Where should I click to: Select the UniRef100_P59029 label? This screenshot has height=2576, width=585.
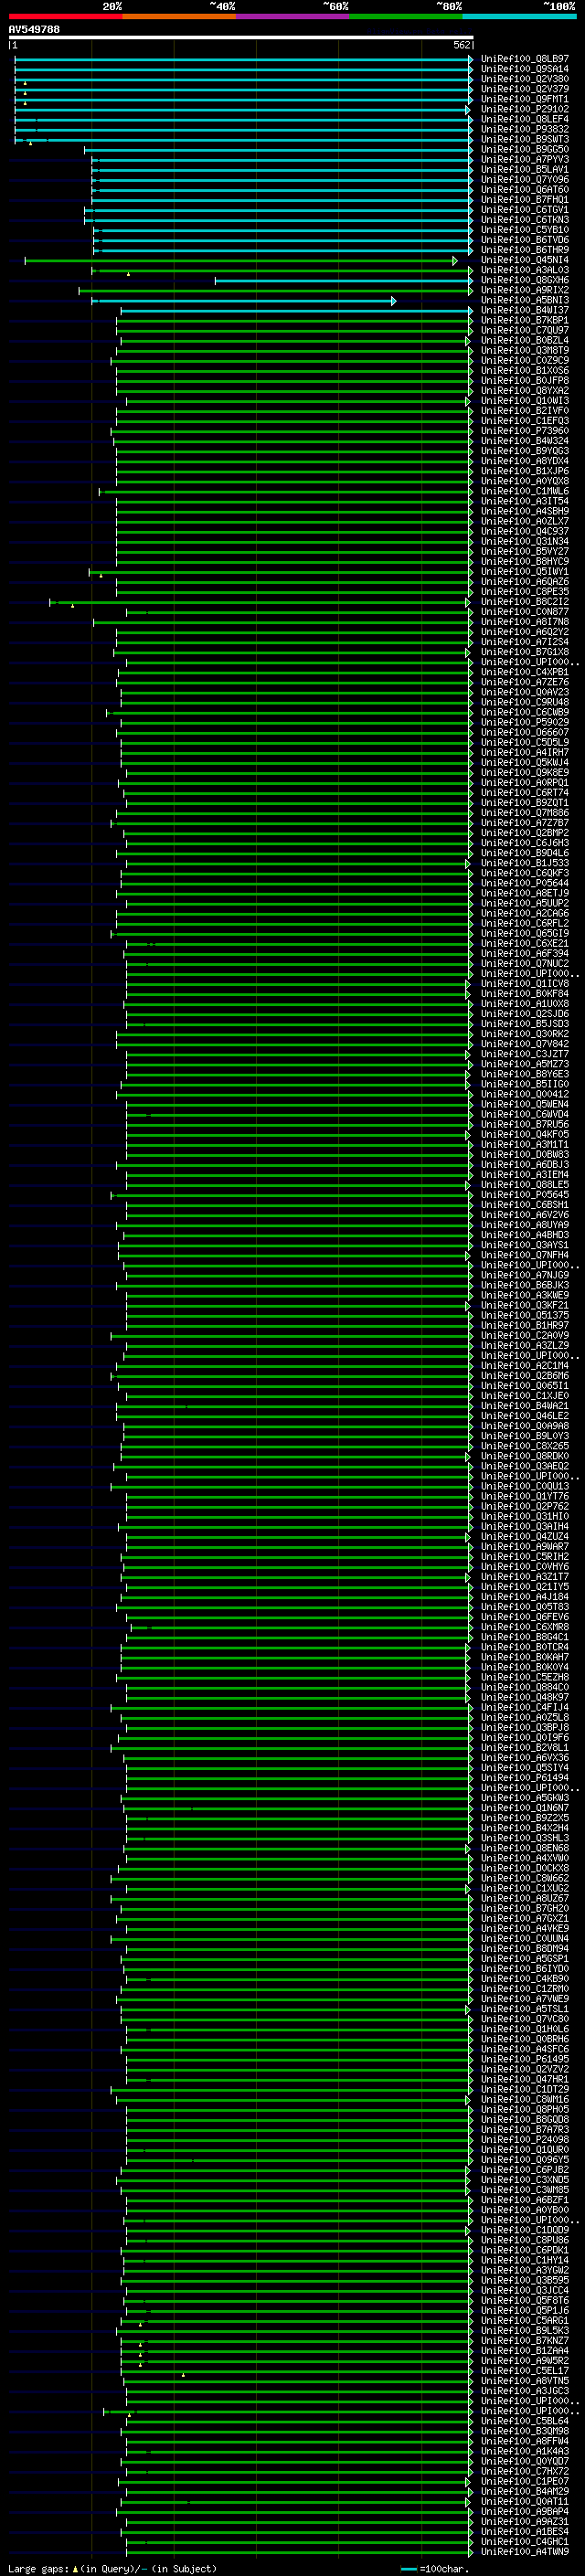tap(524, 722)
